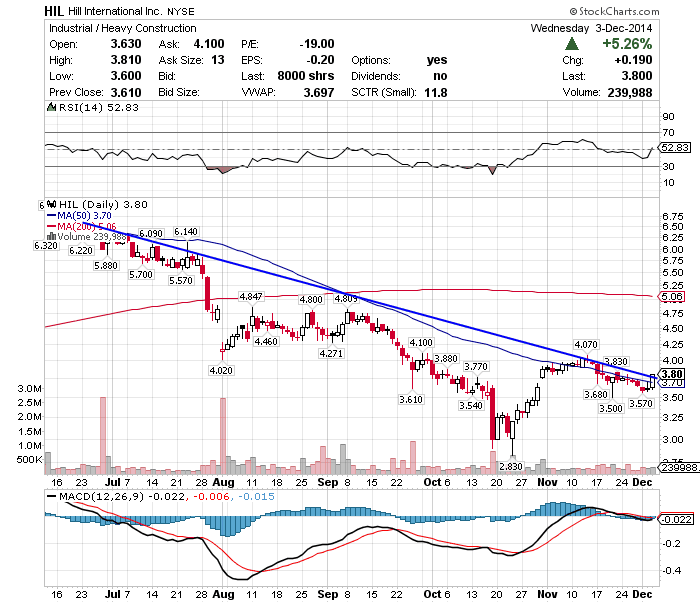700x603 pixels.
Task: Click the StockCharts.com watermark link
Action: pyautogui.click(x=614, y=11)
